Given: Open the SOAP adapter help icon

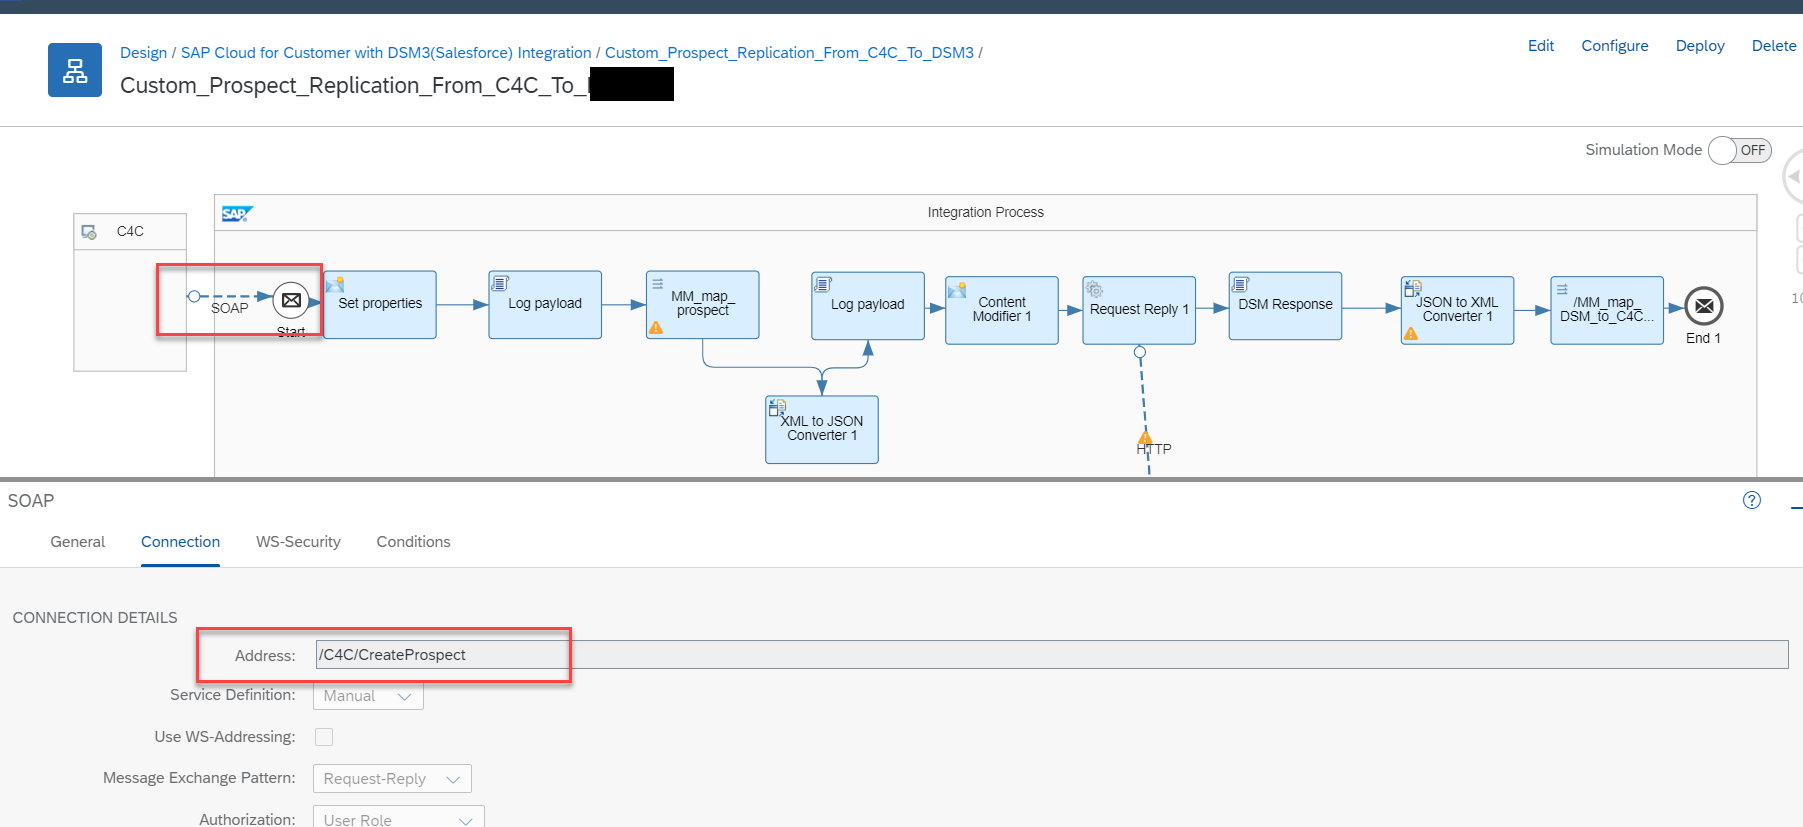Looking at the screenshot, I should [x=1751, y=500].
